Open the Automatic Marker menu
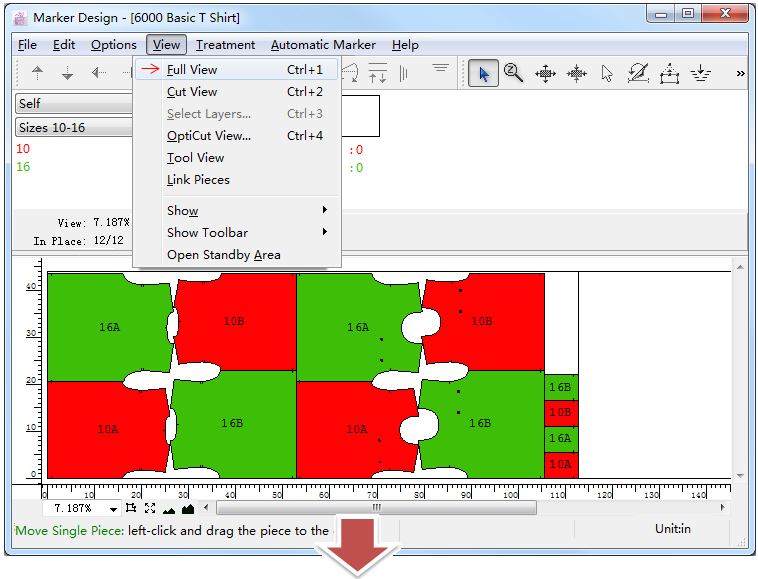758x579 pixels. pos(323,45)
